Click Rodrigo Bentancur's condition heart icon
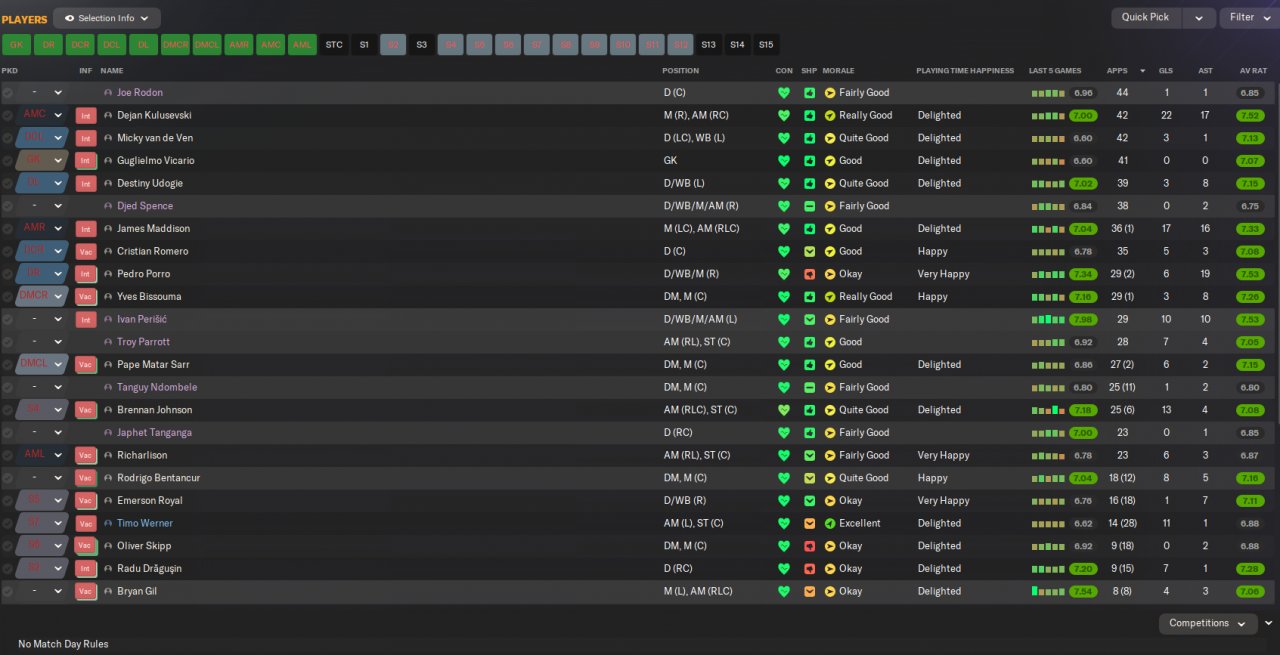This screenshot has height=655, width=1280. click(783, 478)
